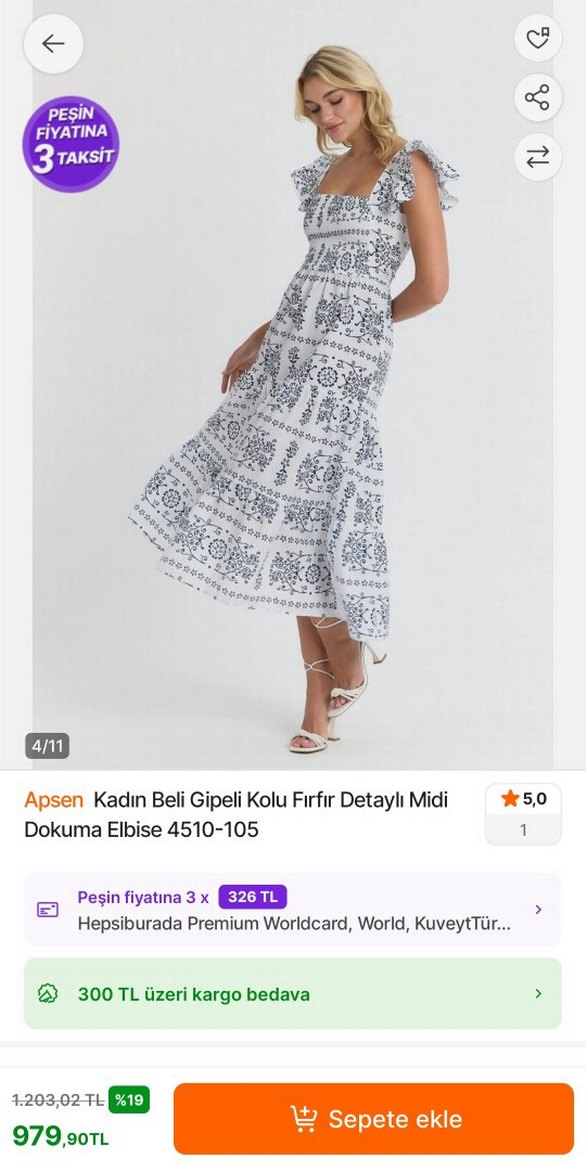Tap the 326 TL installment badge
The image size is (586, 1171).
click(x=252, y=897)
